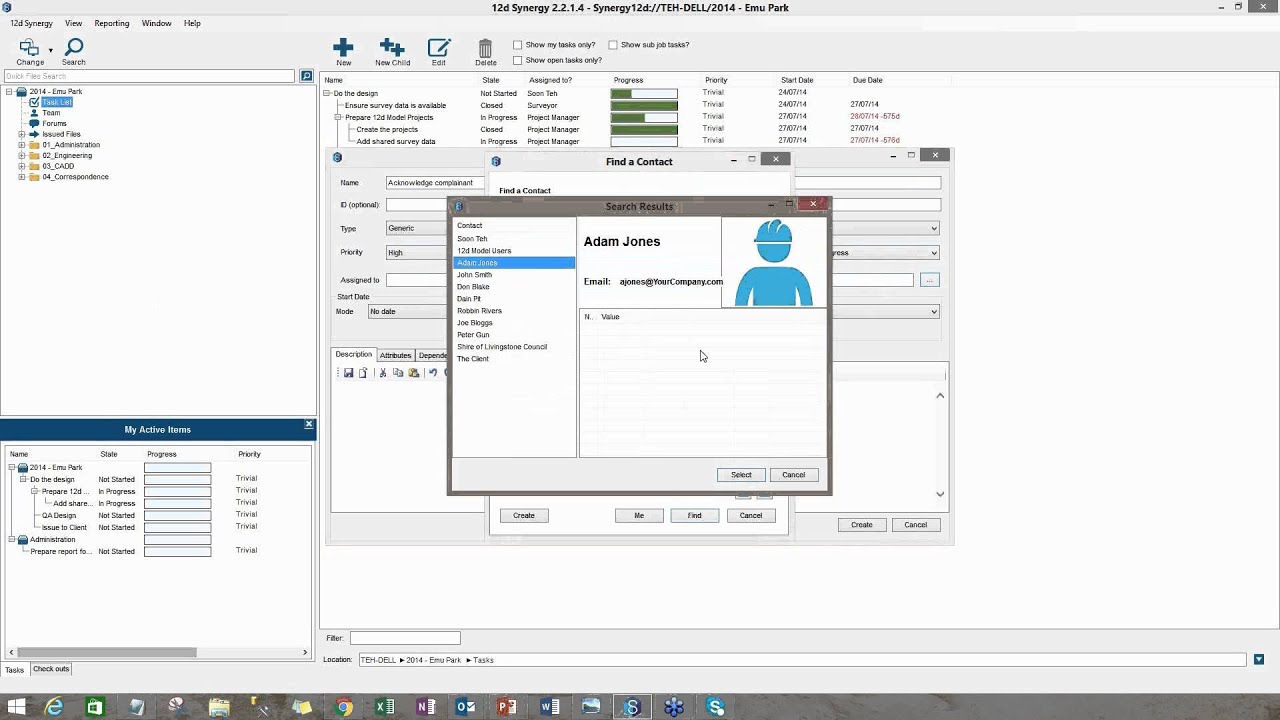Click the location bar blue dropdown icon
The image size is (1280, 720).
[1259, 659]
